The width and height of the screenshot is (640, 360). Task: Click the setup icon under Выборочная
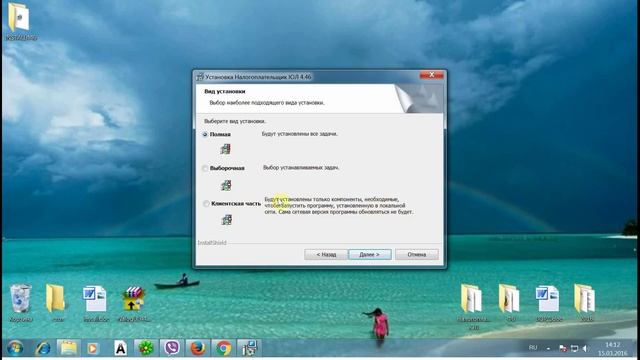click(226, 185)
